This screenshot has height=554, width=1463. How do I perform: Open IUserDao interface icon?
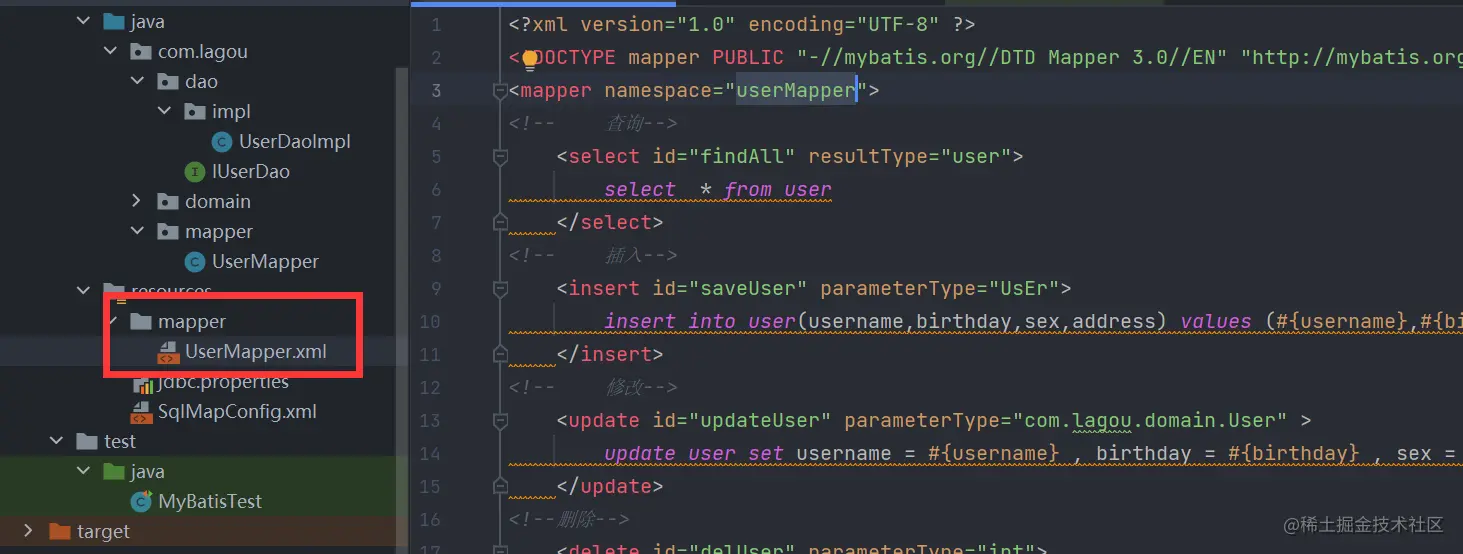[x=195, y=172]
